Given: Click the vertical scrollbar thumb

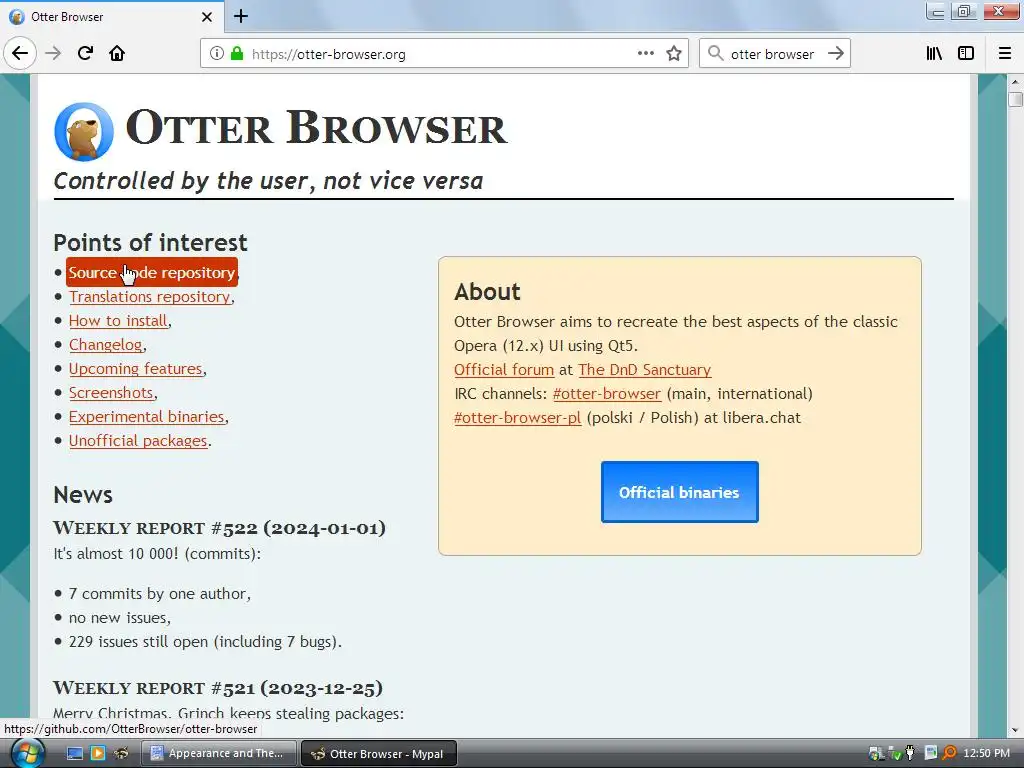Looking at the screenshot, I should click(1015, 99).
